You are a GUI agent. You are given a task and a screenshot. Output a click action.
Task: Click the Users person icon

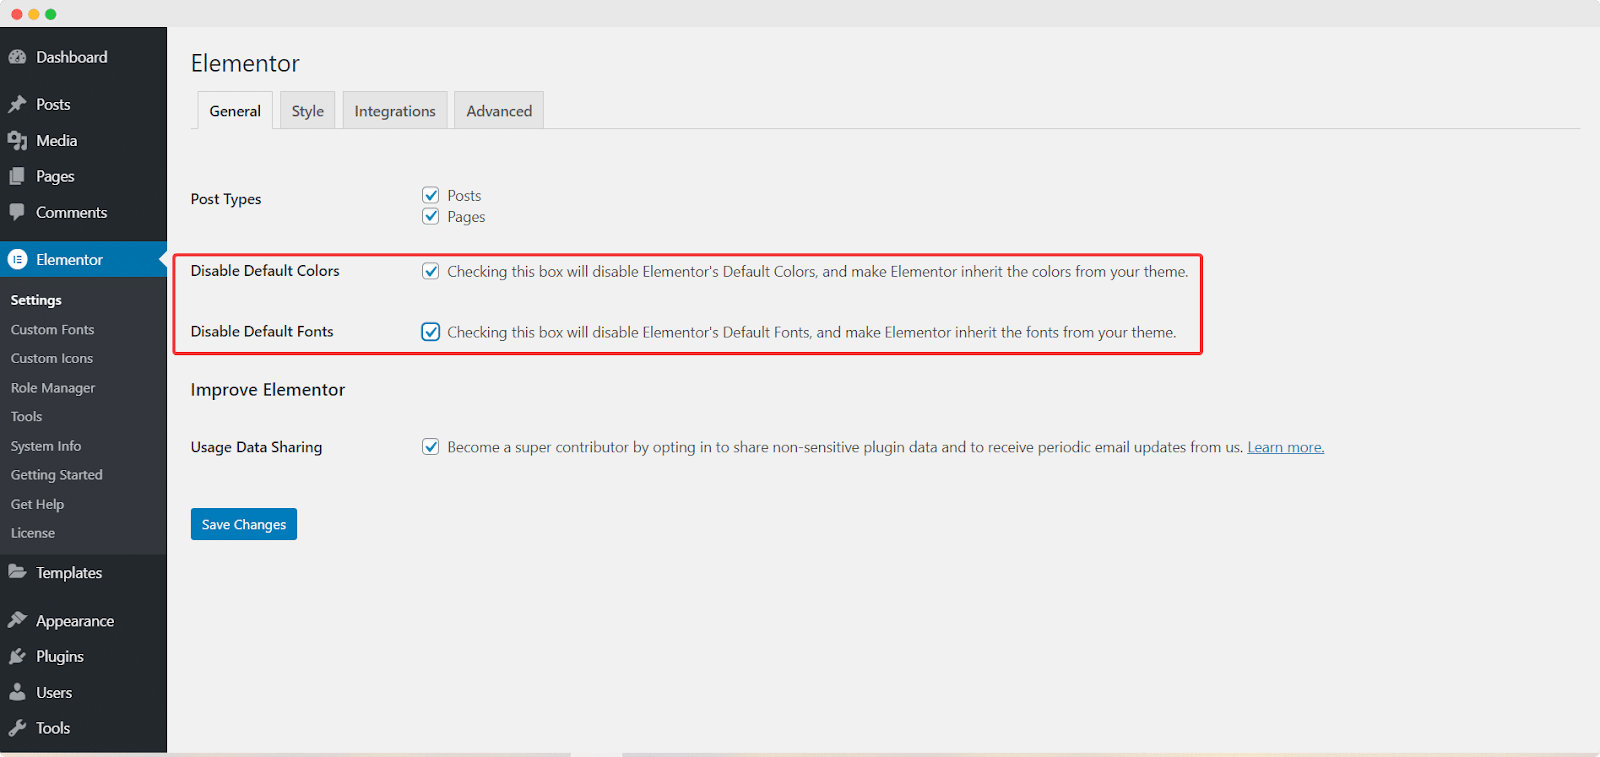coord(17,692)
